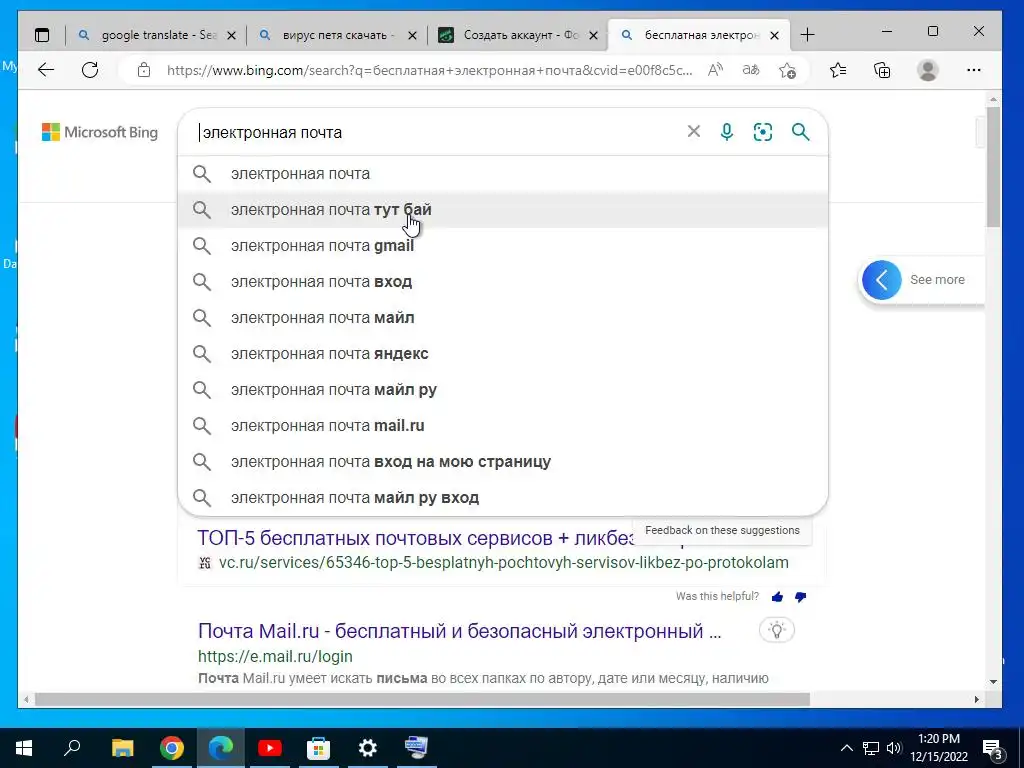Click inside the Bing search field
This screenshot has width=1024, height=768.
(438, 133)
